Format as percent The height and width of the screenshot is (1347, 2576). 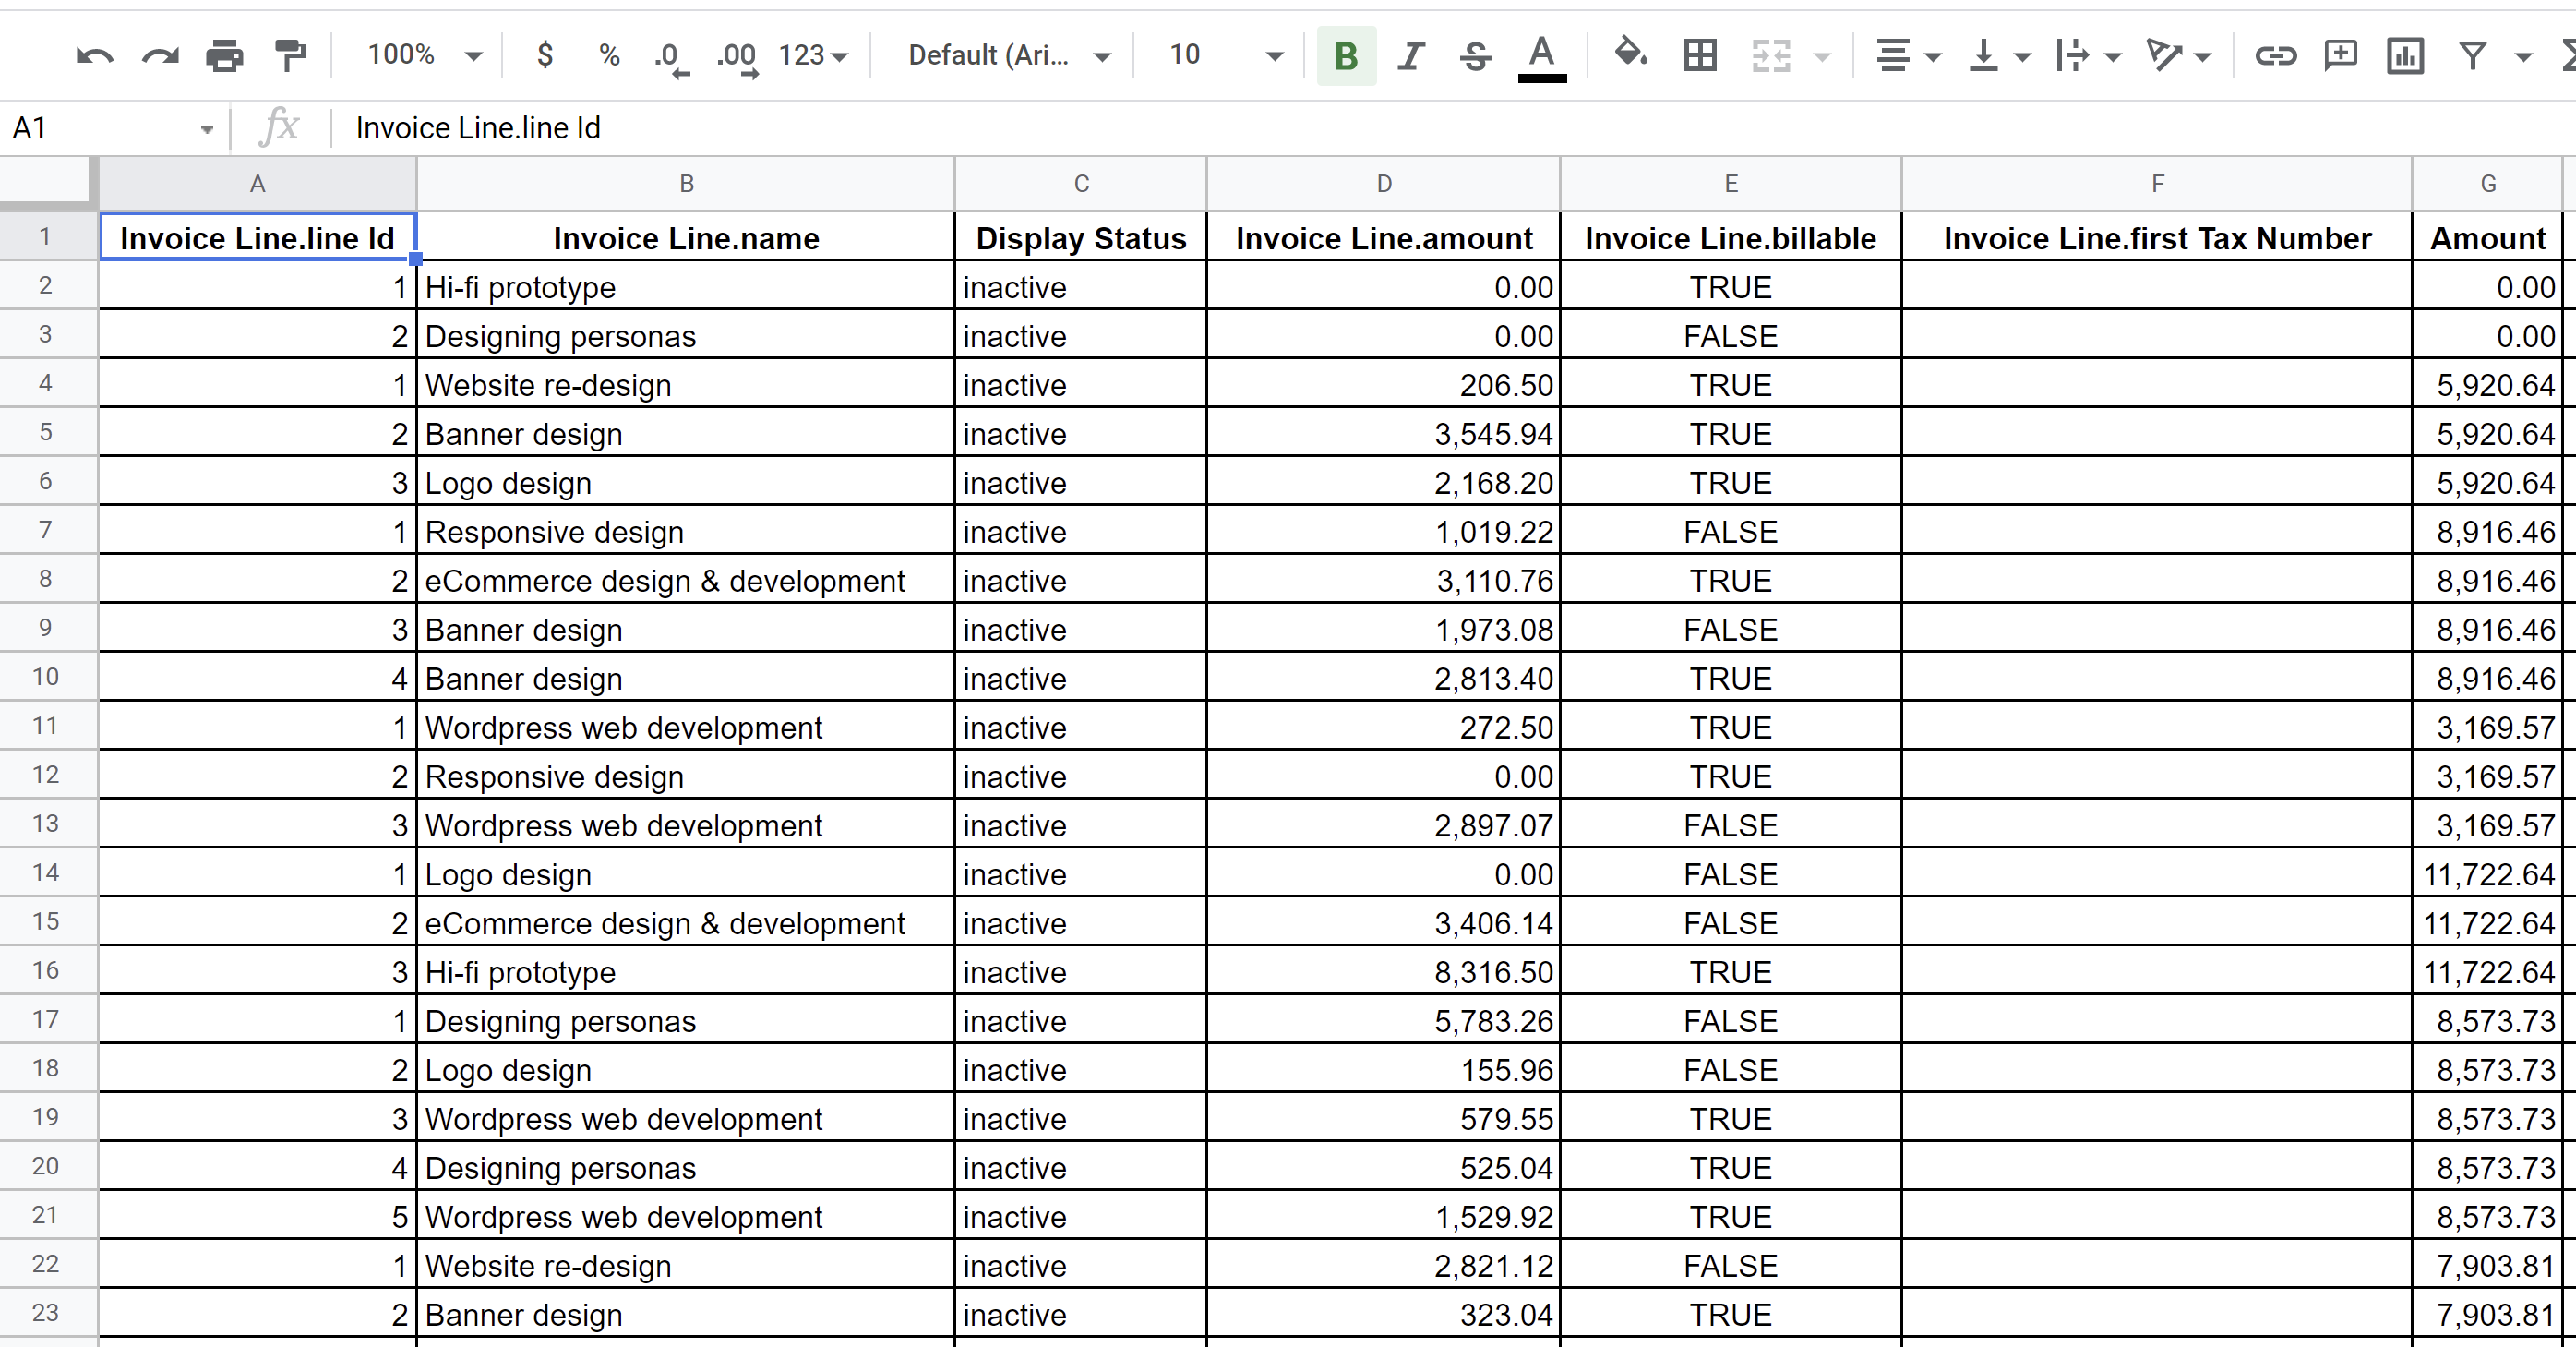[x=609, y=55]
